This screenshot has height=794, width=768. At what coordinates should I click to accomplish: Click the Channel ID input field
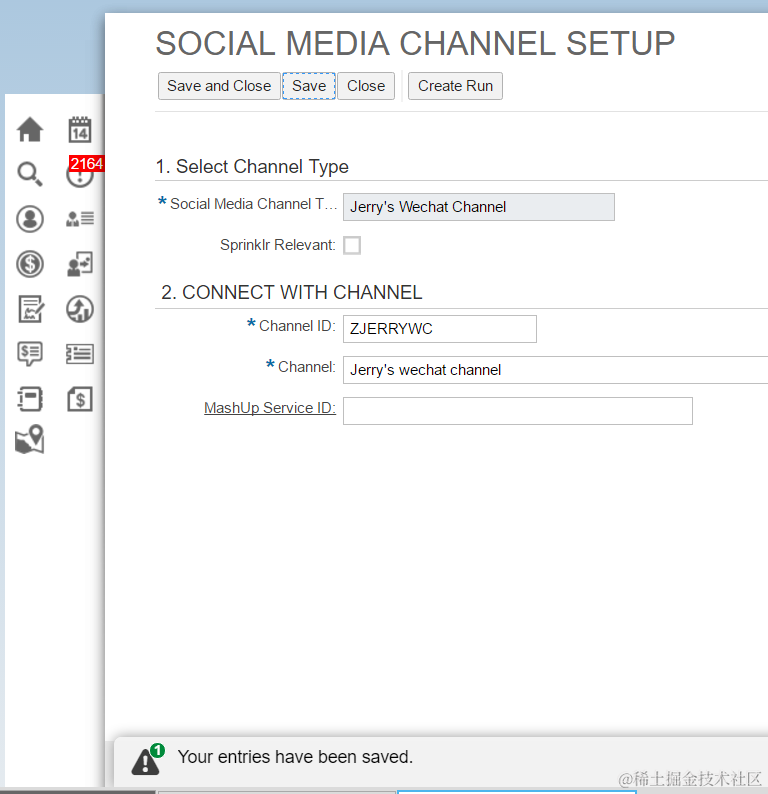pos(439,329)
